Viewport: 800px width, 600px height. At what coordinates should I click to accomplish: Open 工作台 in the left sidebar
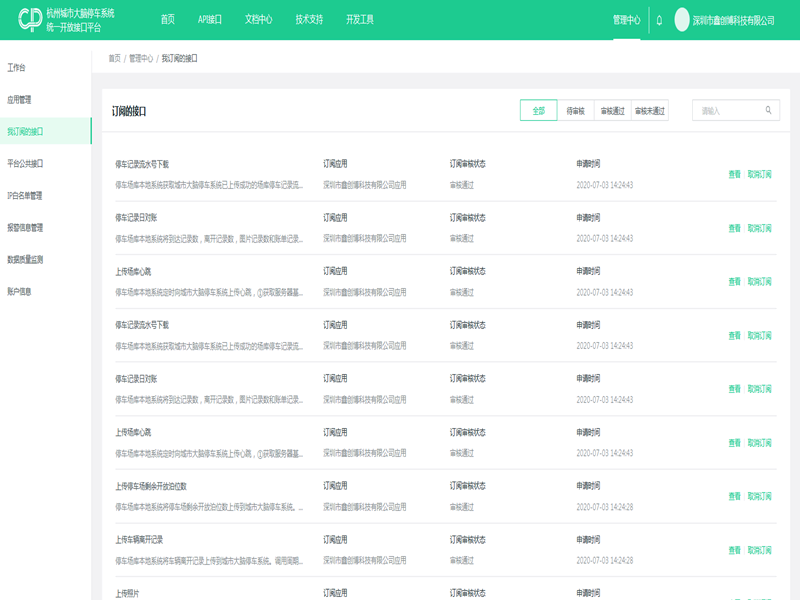click(x=17, y=68)
